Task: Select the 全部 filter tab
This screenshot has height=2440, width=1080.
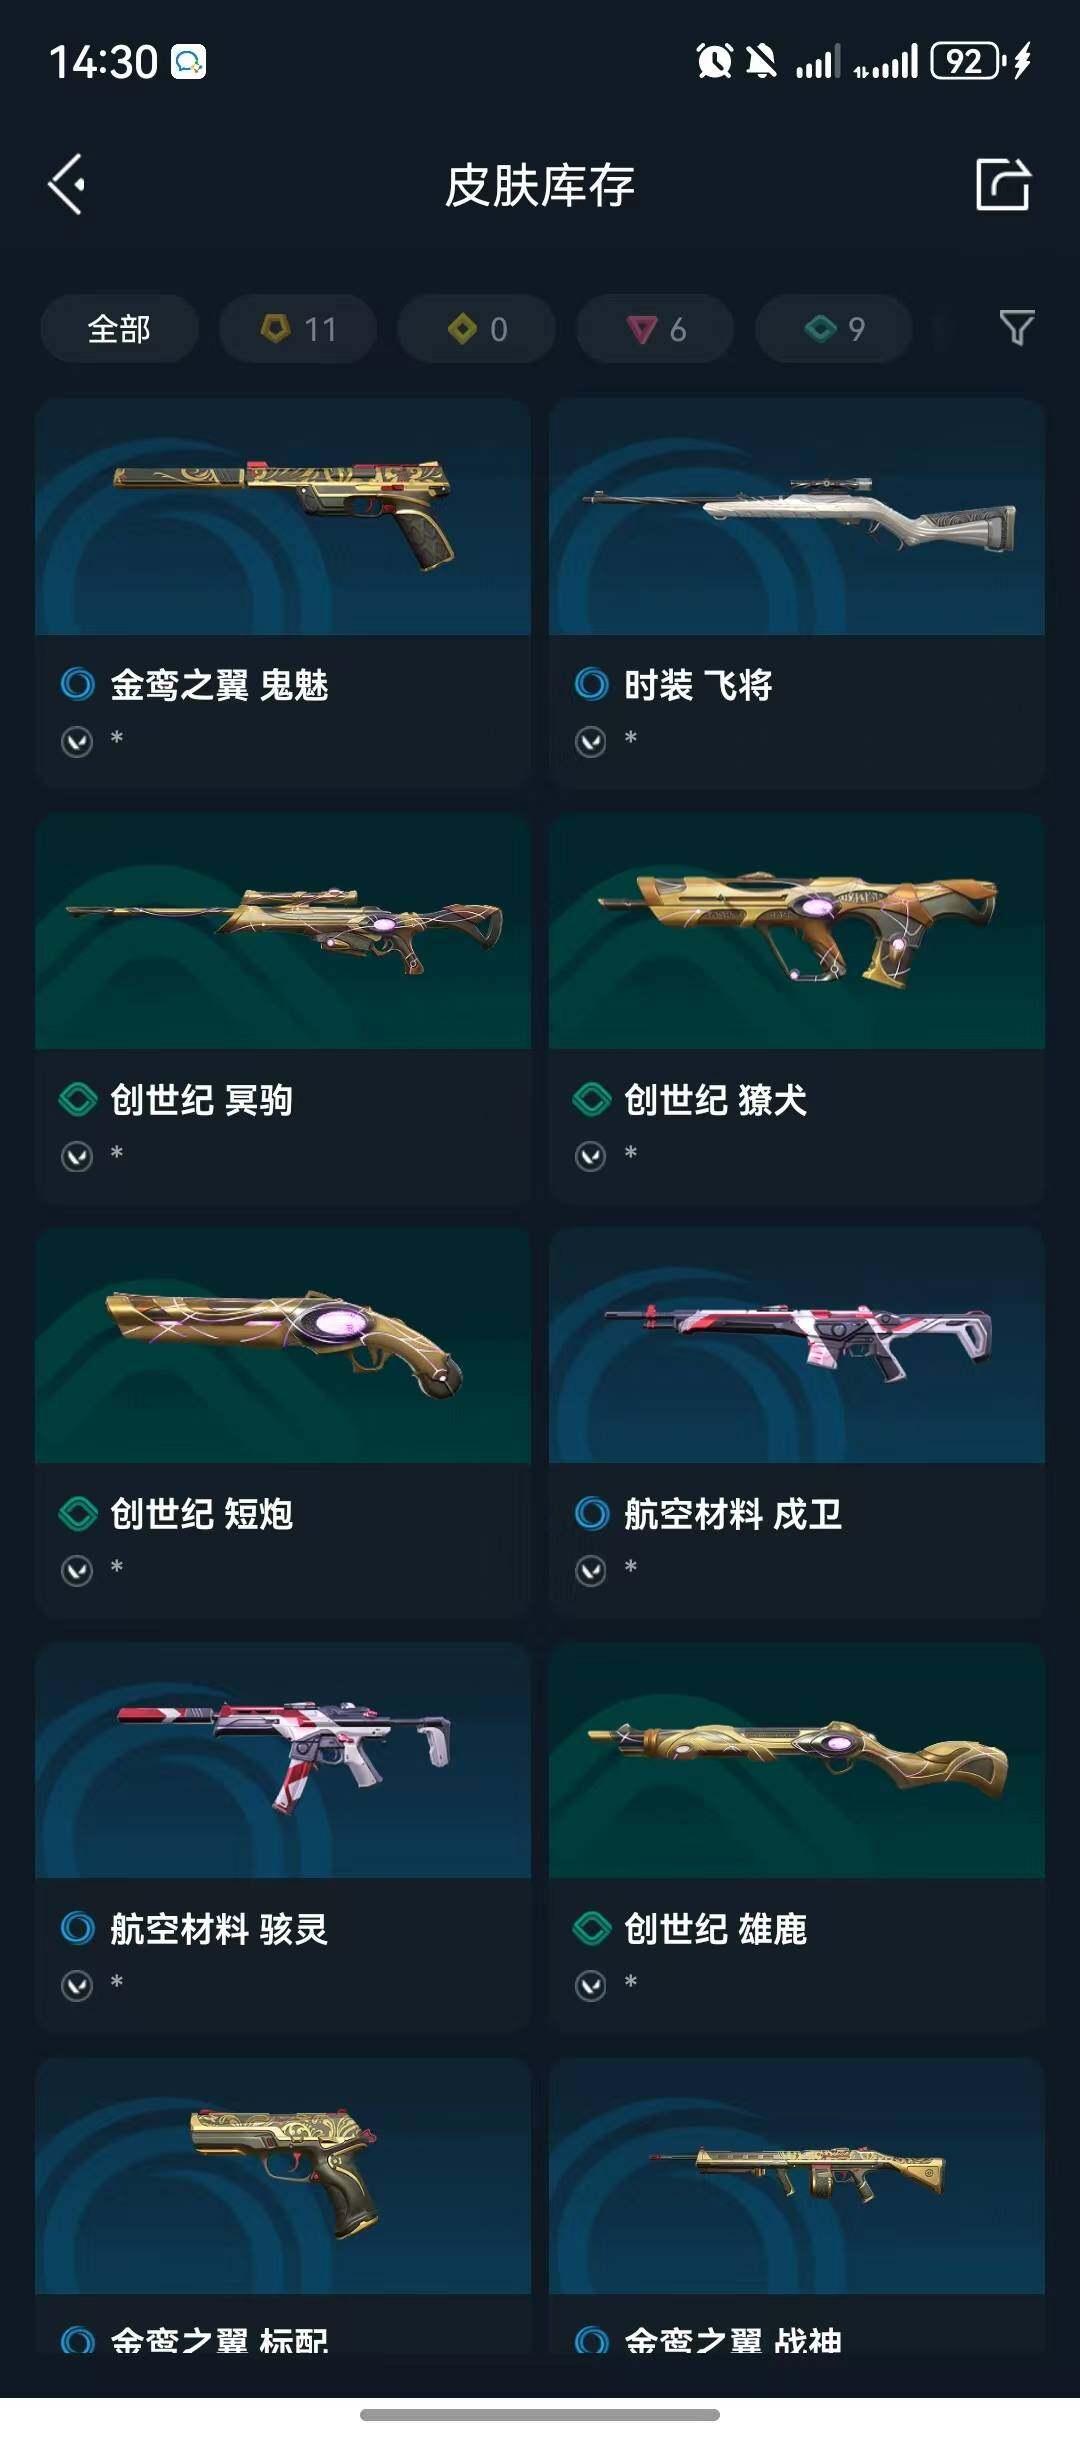Action: [x=119, y=328]
